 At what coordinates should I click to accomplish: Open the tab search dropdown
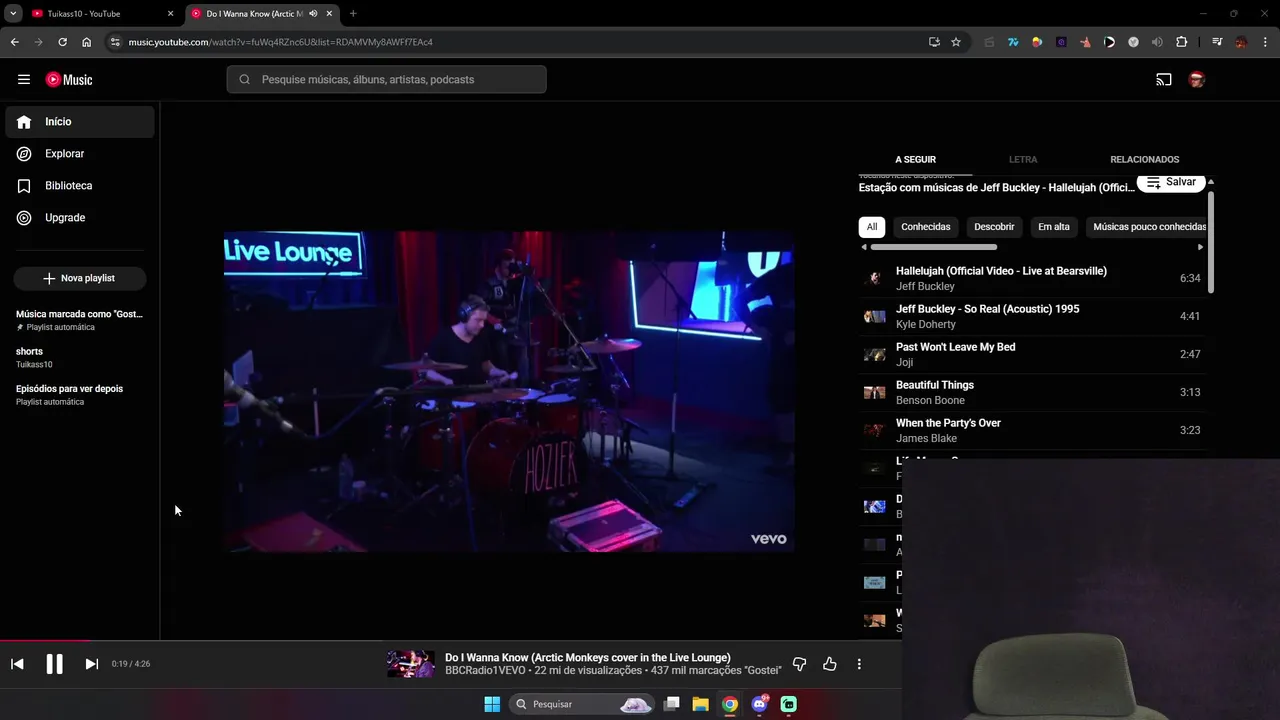tap(13, 14)
